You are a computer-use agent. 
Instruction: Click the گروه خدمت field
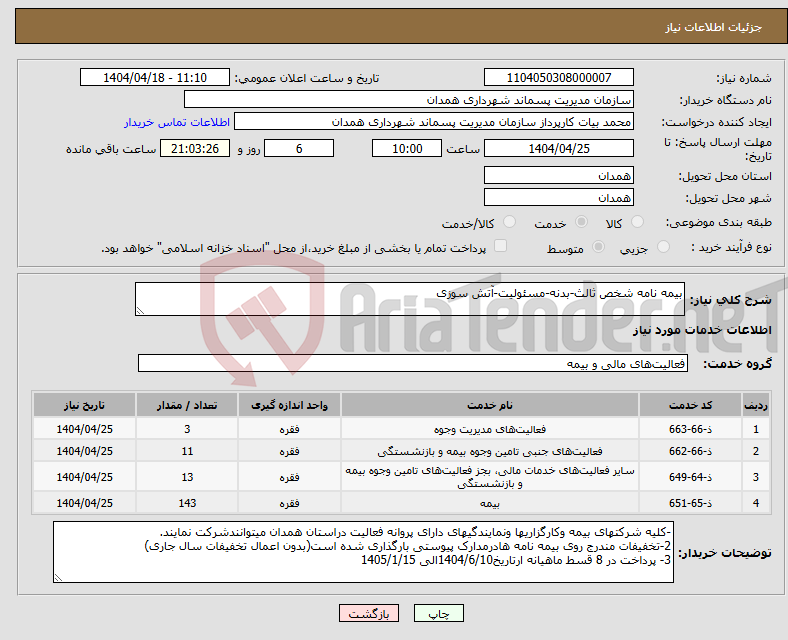(x=413, y=363)
